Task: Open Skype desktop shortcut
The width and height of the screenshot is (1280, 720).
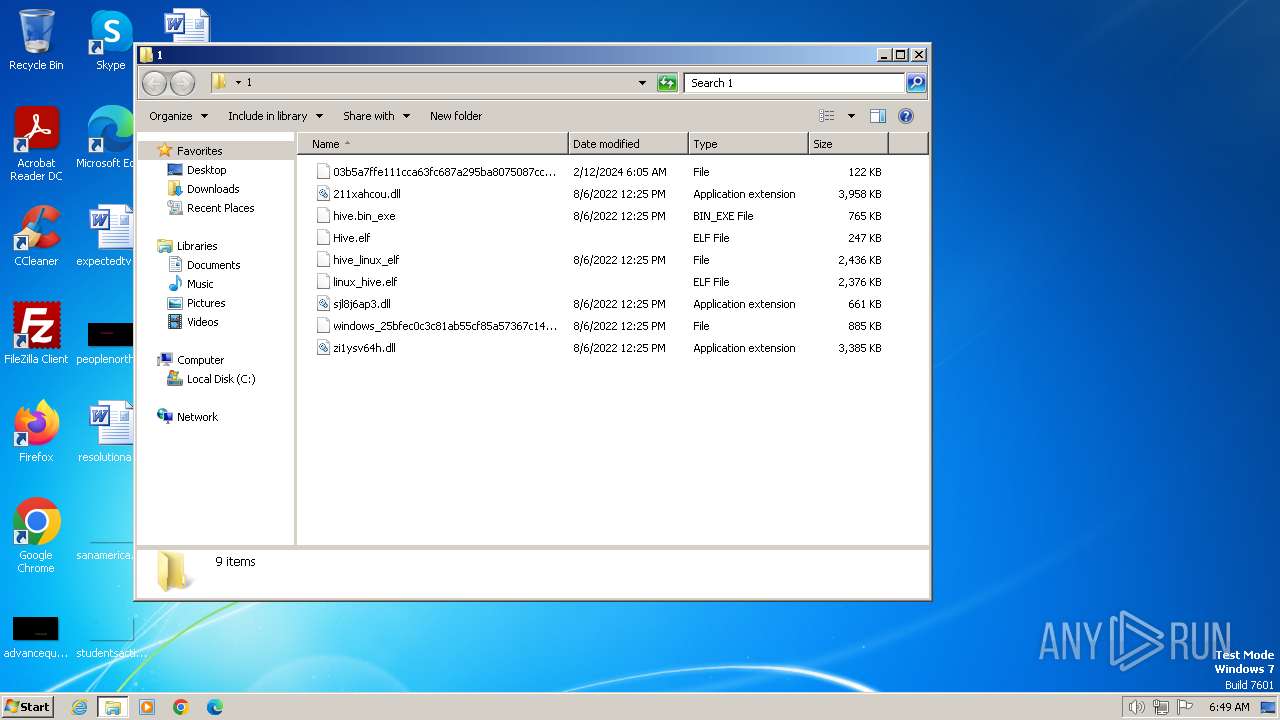Action: coord(110,41)
